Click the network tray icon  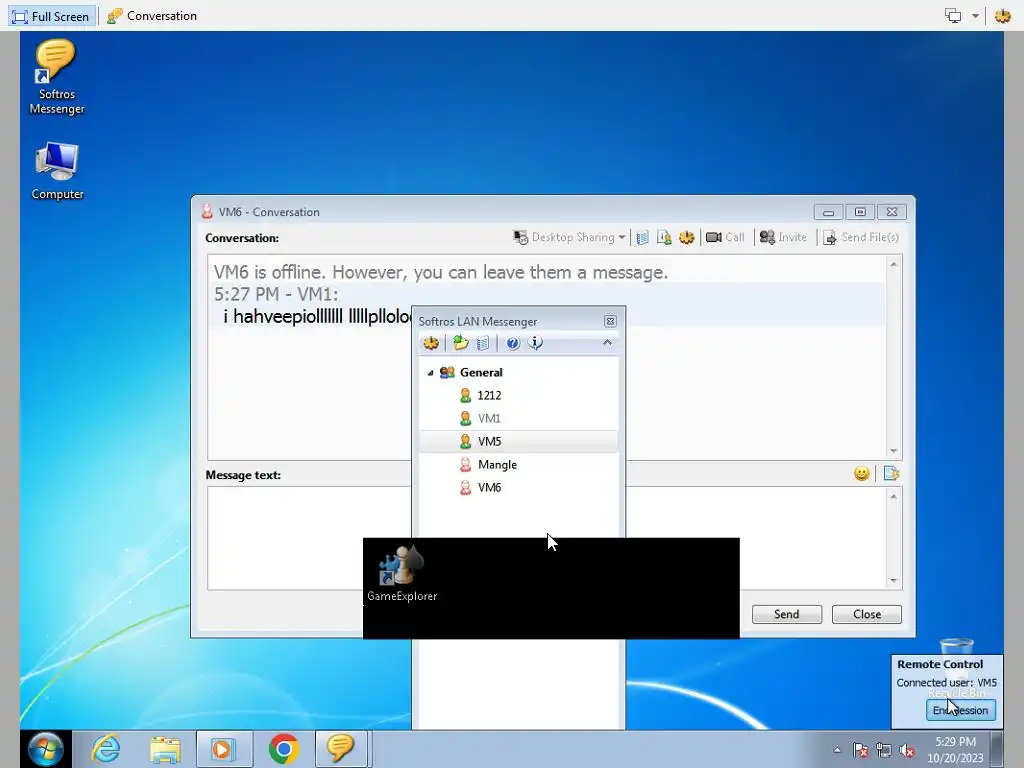(884, 750)
